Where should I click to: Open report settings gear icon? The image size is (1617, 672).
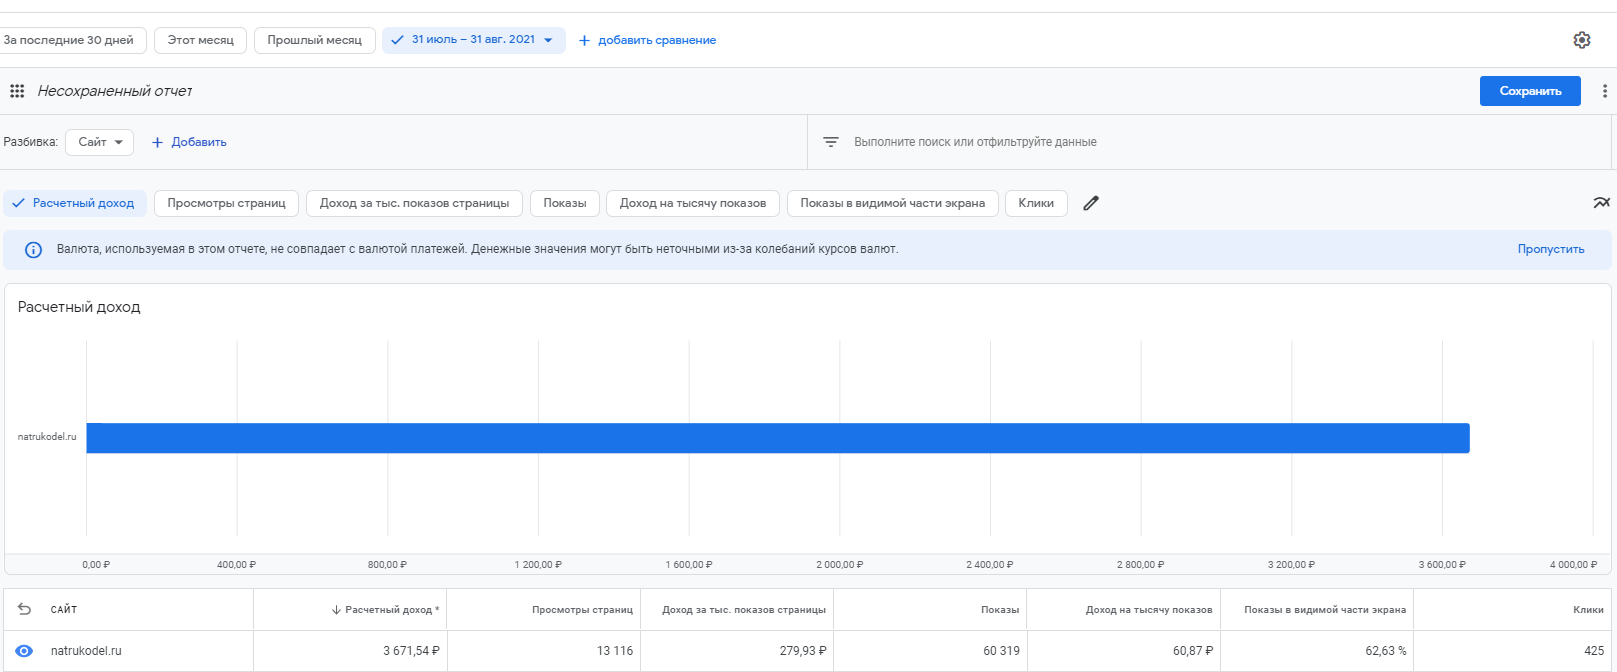click(1581, 40)
